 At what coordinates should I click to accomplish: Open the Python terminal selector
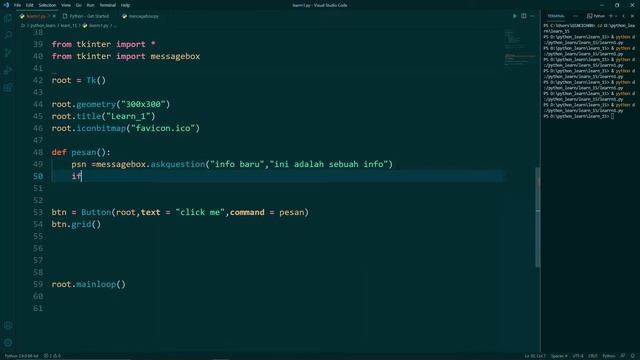pos(596,16)
